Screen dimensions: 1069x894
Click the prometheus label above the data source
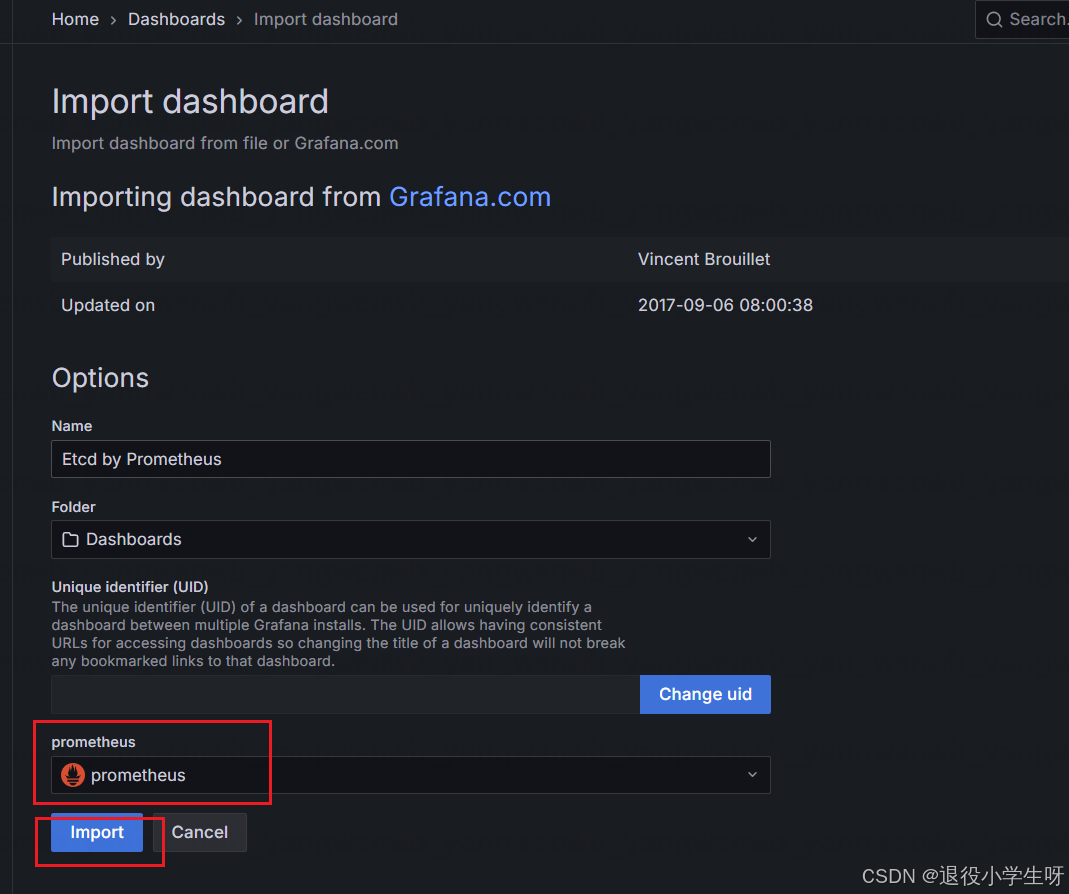click(x=93, y=742)
